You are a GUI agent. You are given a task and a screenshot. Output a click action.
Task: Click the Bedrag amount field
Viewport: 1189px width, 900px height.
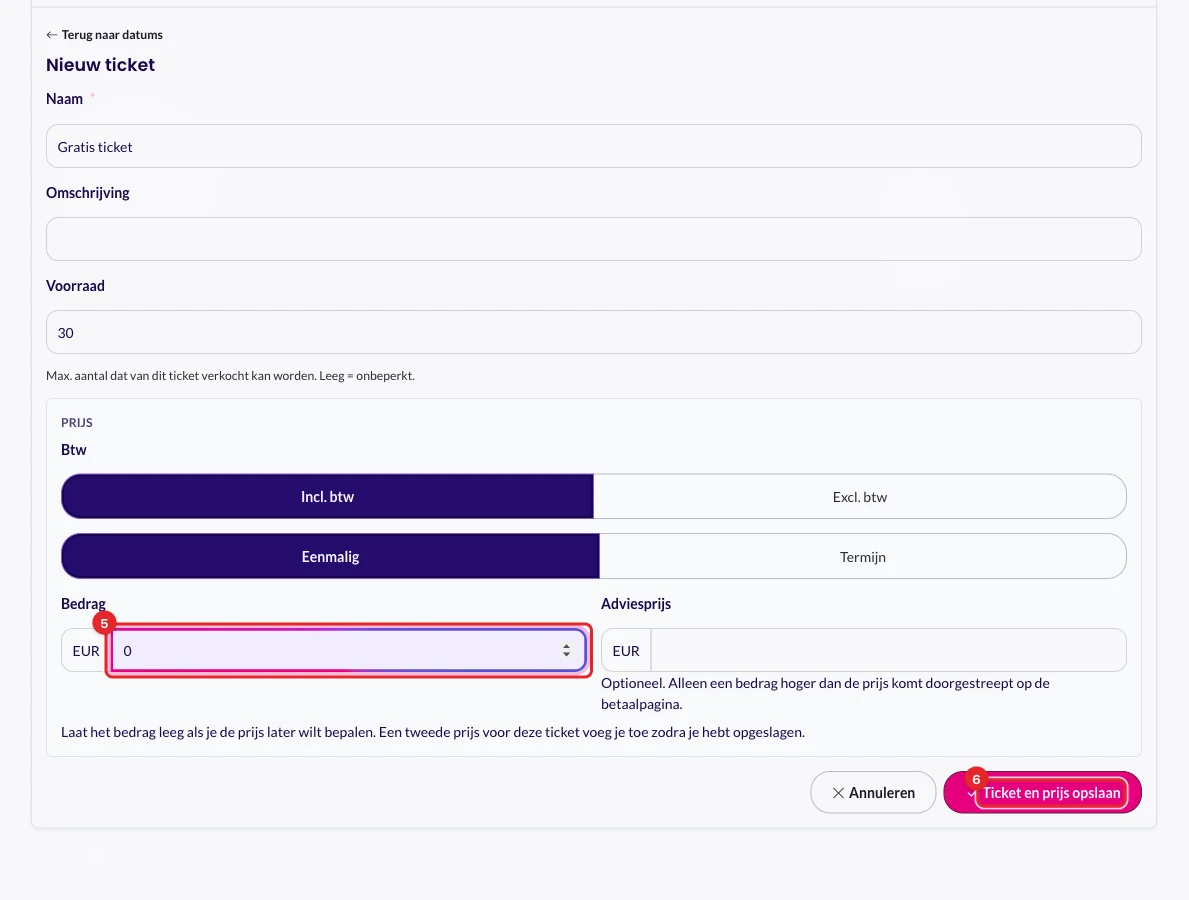click(x=349, y=651)
